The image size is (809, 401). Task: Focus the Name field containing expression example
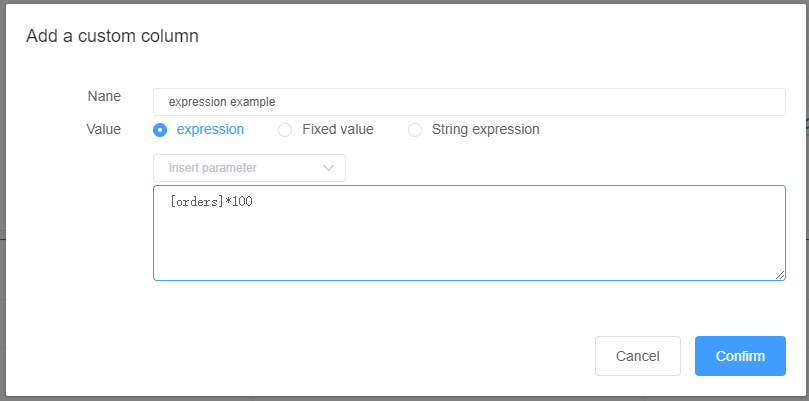click(470, 102)
